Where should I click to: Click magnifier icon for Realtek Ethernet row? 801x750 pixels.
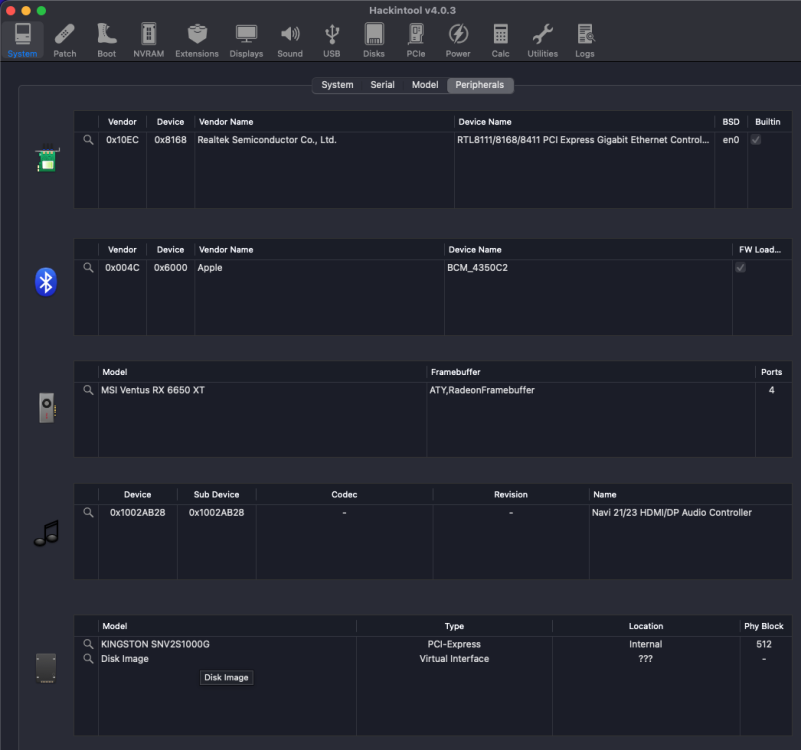pos(88,139)
